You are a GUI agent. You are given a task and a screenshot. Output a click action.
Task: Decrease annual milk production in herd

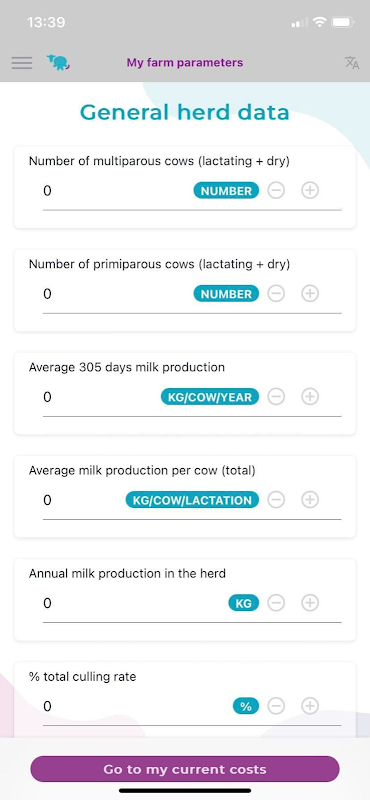point(276,603)
